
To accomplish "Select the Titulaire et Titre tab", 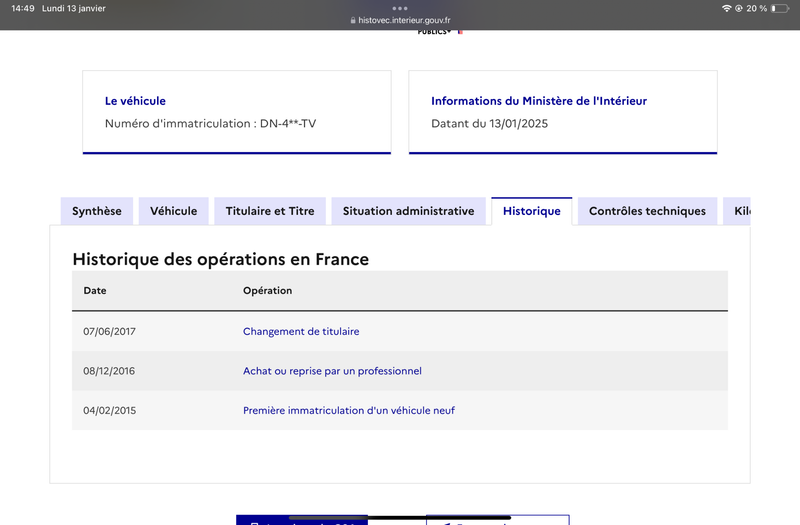I will (270, 211).
